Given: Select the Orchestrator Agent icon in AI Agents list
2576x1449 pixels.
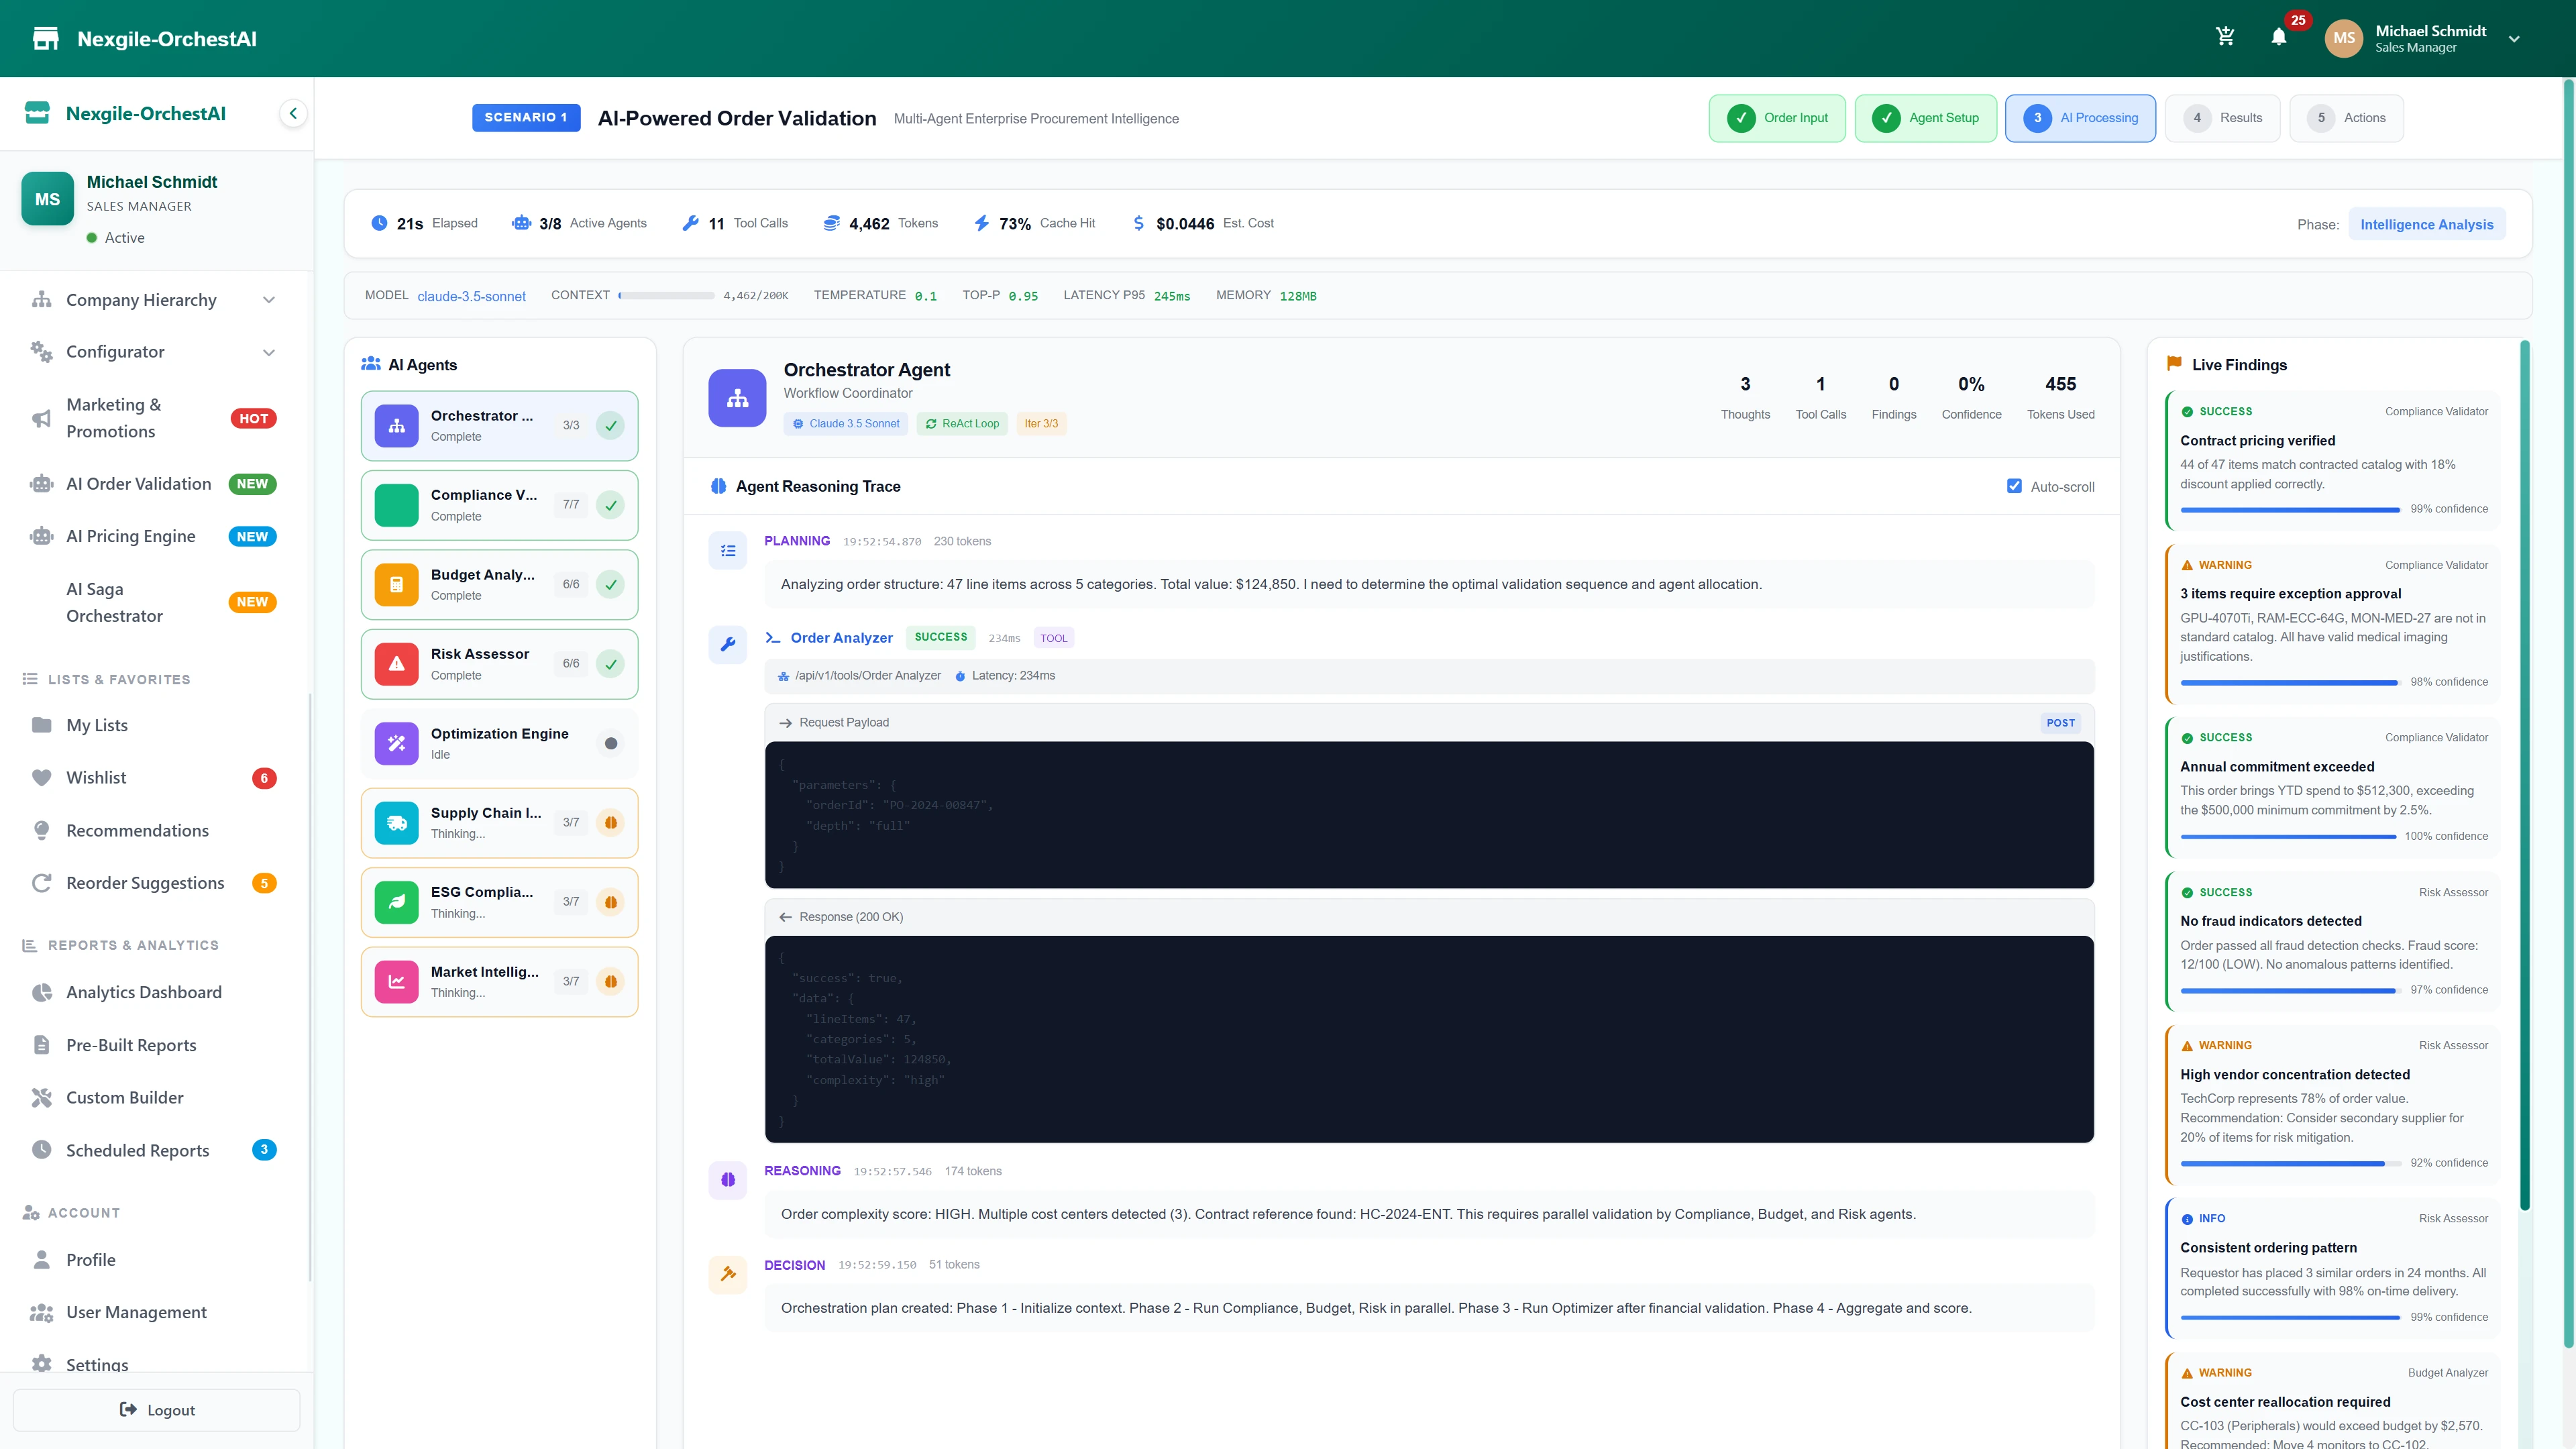Looking at the screenshot, I should pyautogui.click(x=396, y=425).
